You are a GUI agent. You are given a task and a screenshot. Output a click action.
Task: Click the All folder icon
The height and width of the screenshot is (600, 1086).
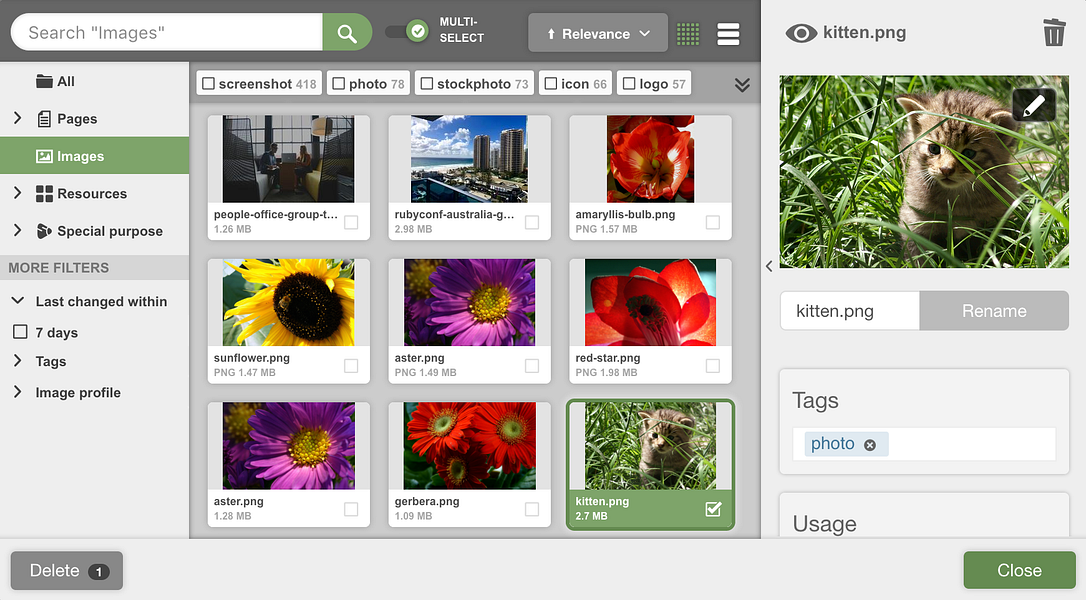pyautogui.click(x=44, y=81)
